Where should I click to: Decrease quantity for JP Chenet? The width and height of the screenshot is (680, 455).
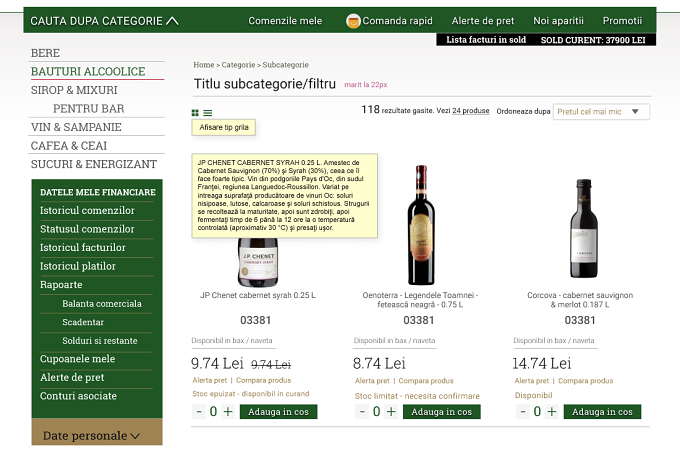point(199,412)
